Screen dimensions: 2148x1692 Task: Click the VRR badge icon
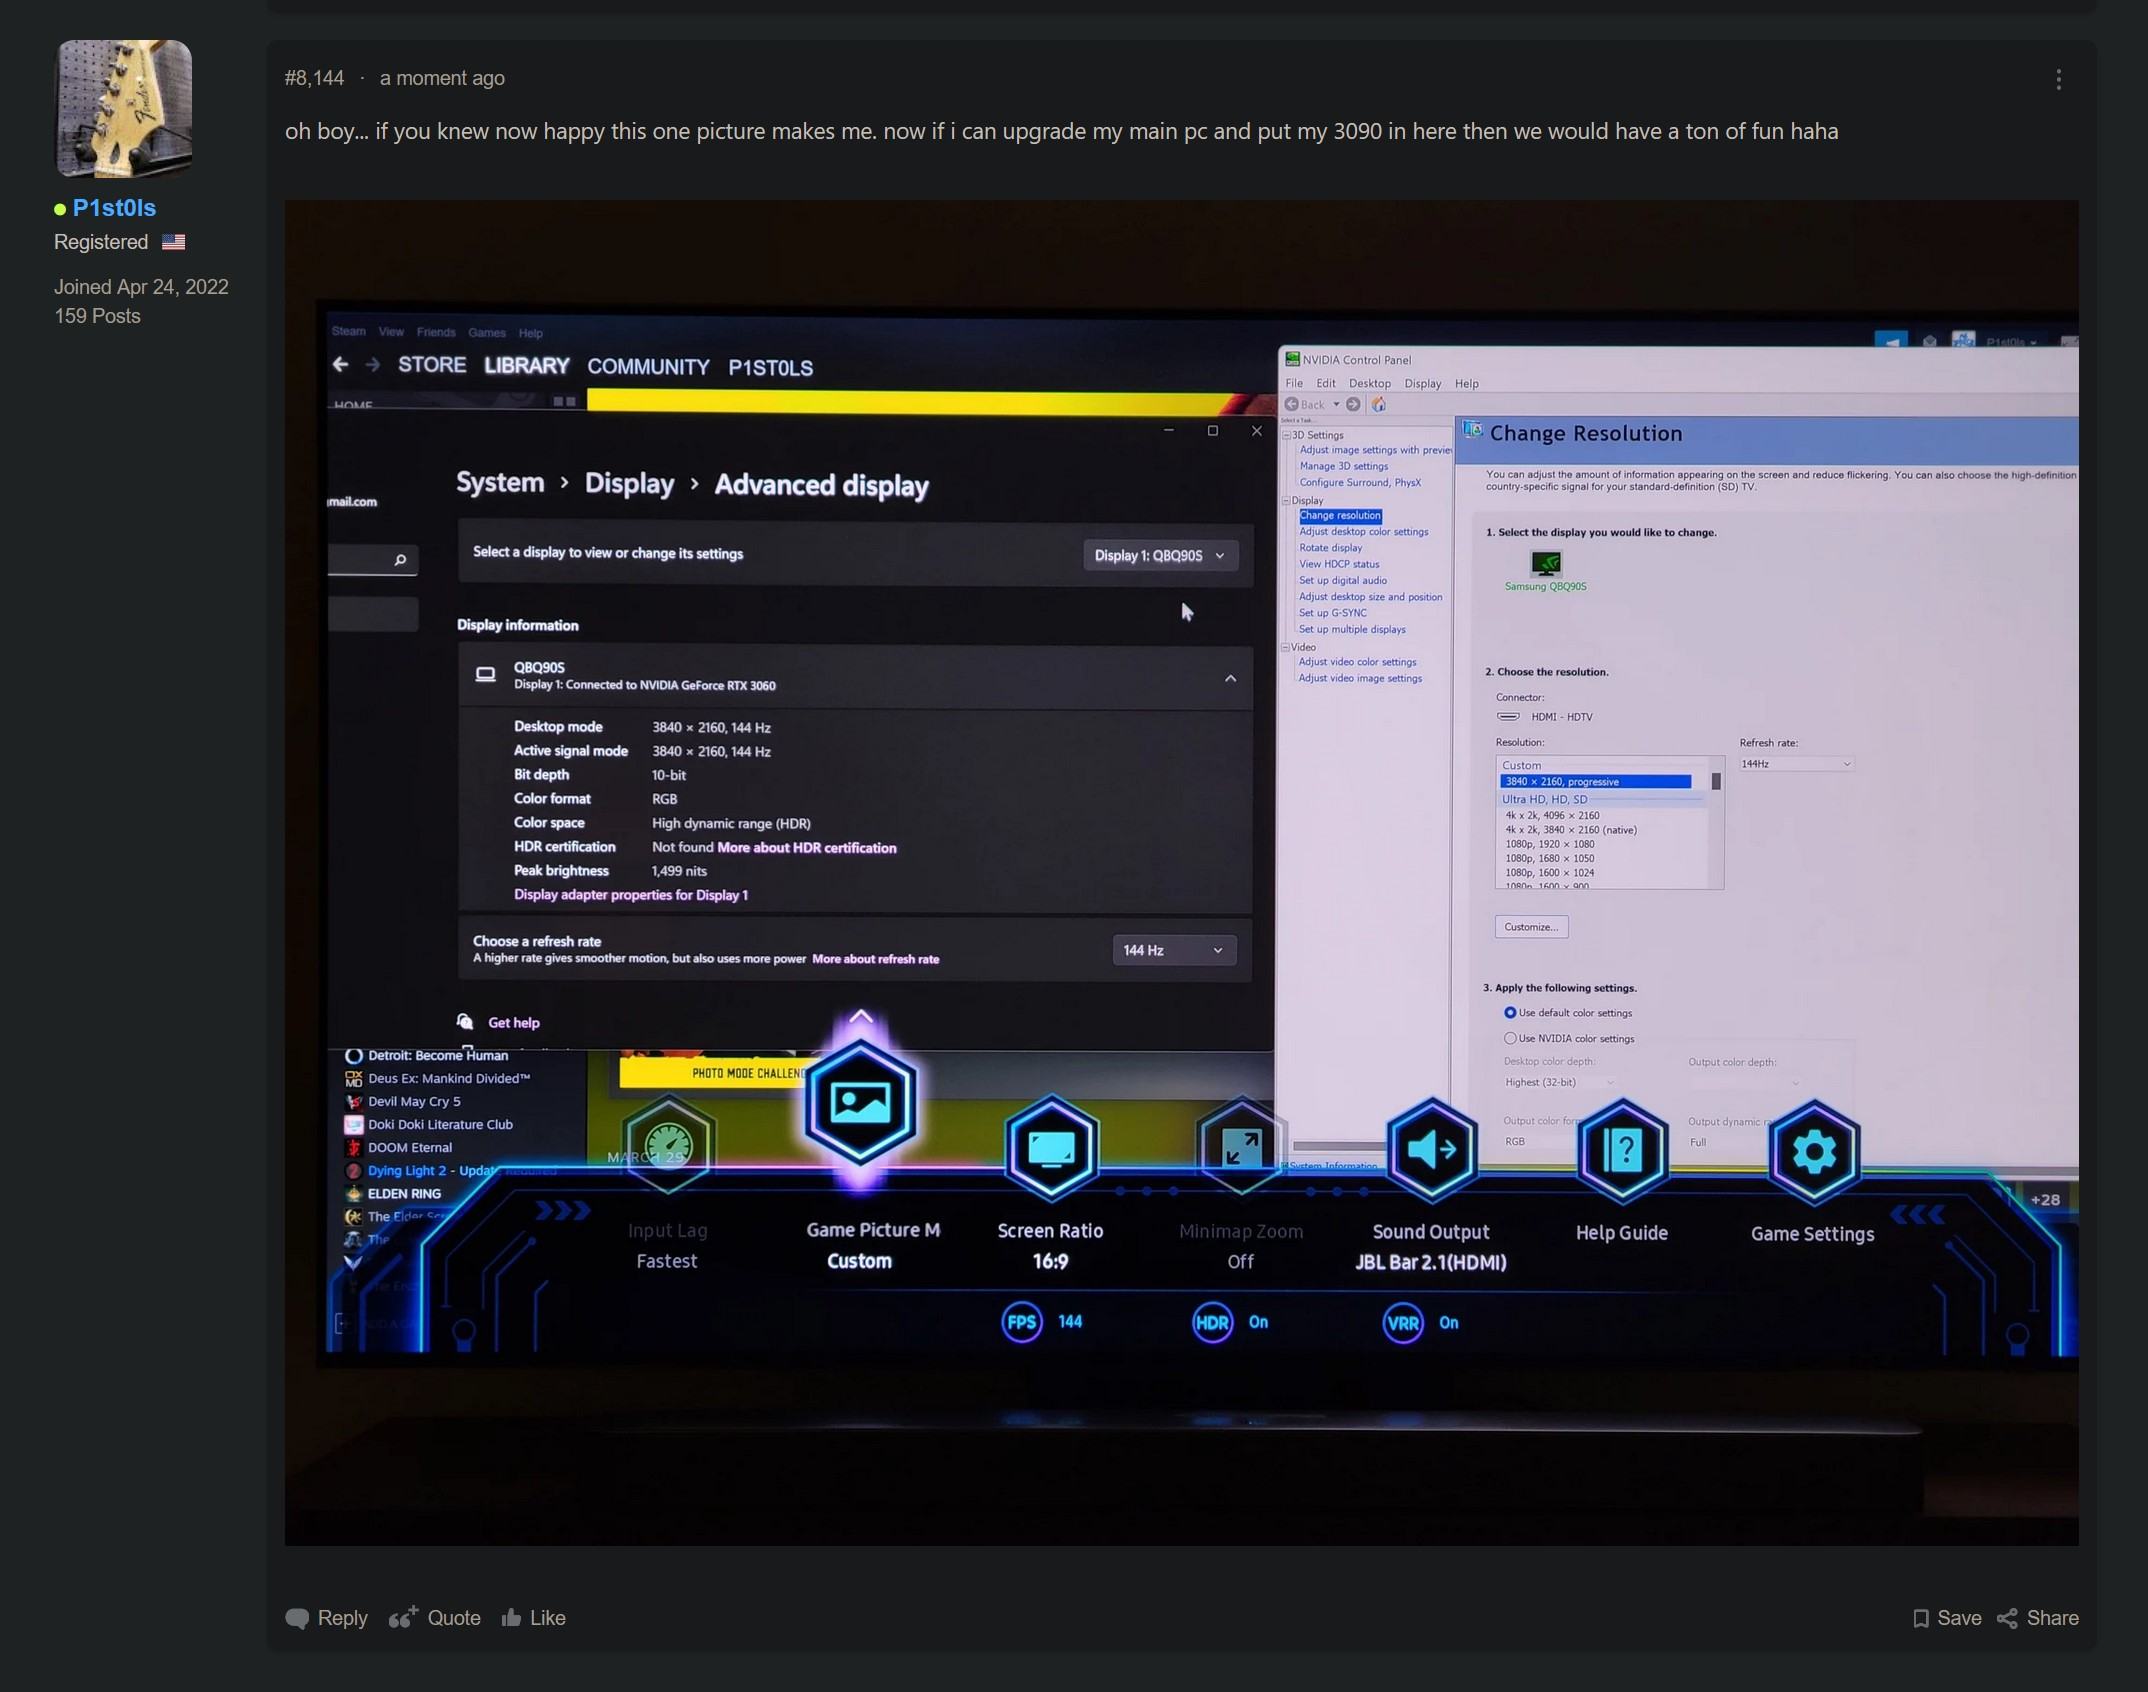click(1402, 1324)
